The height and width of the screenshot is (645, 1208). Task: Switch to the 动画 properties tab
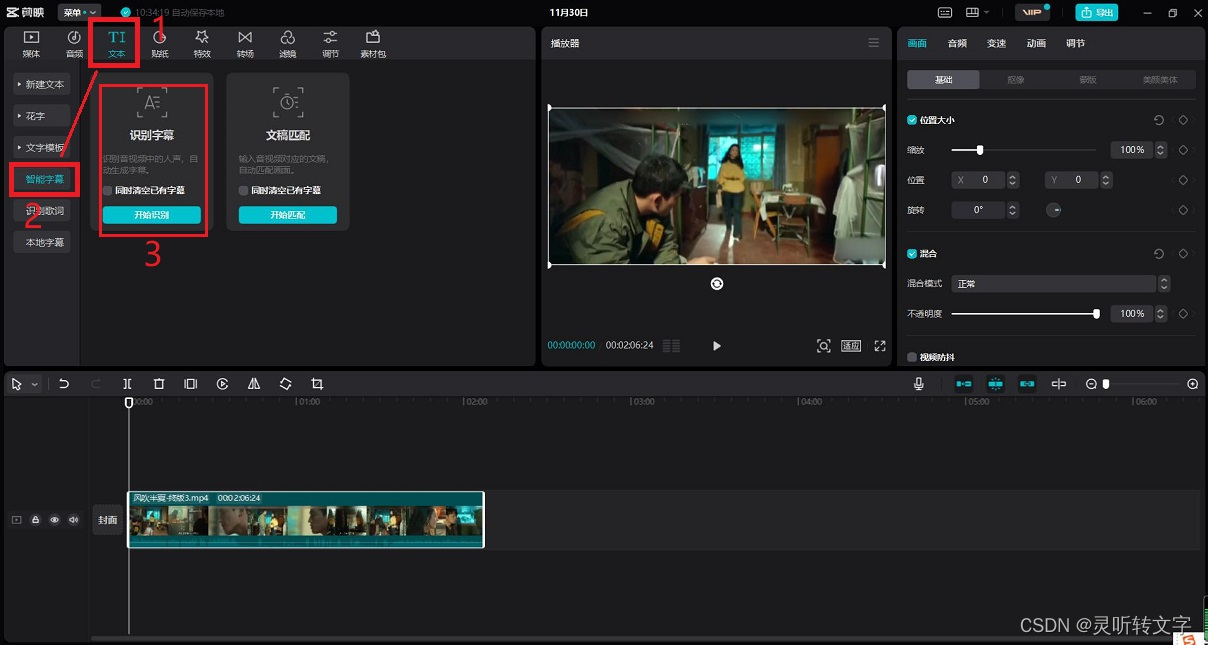tap(1036, 43)
